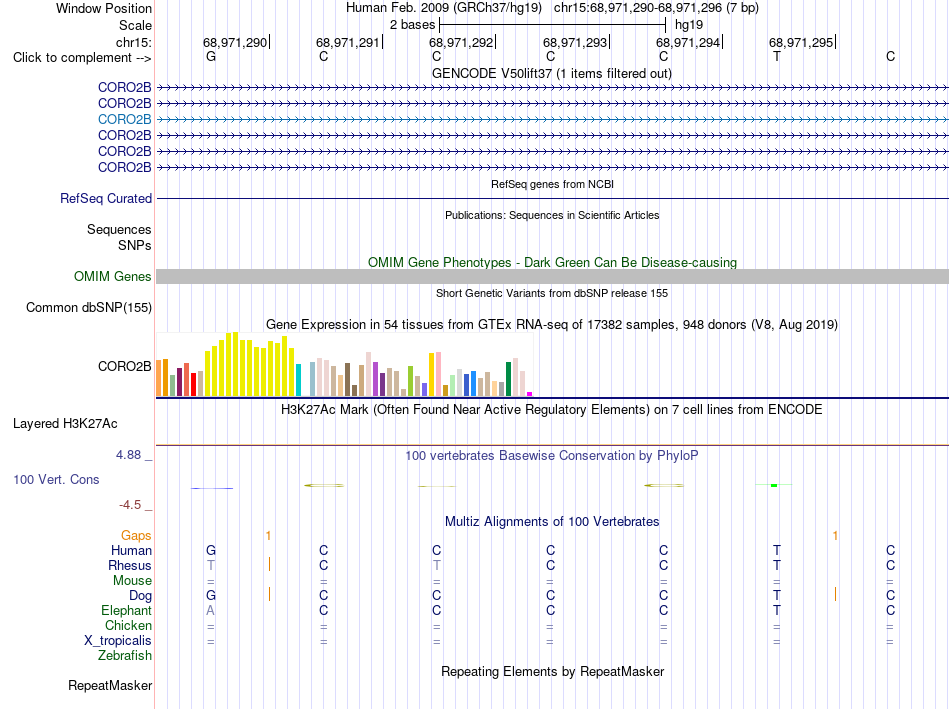950x709 pixels.
Task: Click the 'Click to complement -->' label
Action: [82, 58]
